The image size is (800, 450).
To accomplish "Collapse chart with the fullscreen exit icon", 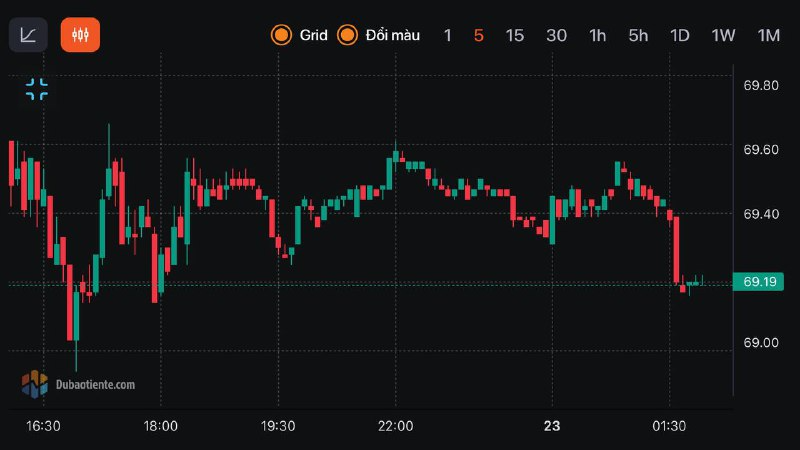I will (37, 89).
